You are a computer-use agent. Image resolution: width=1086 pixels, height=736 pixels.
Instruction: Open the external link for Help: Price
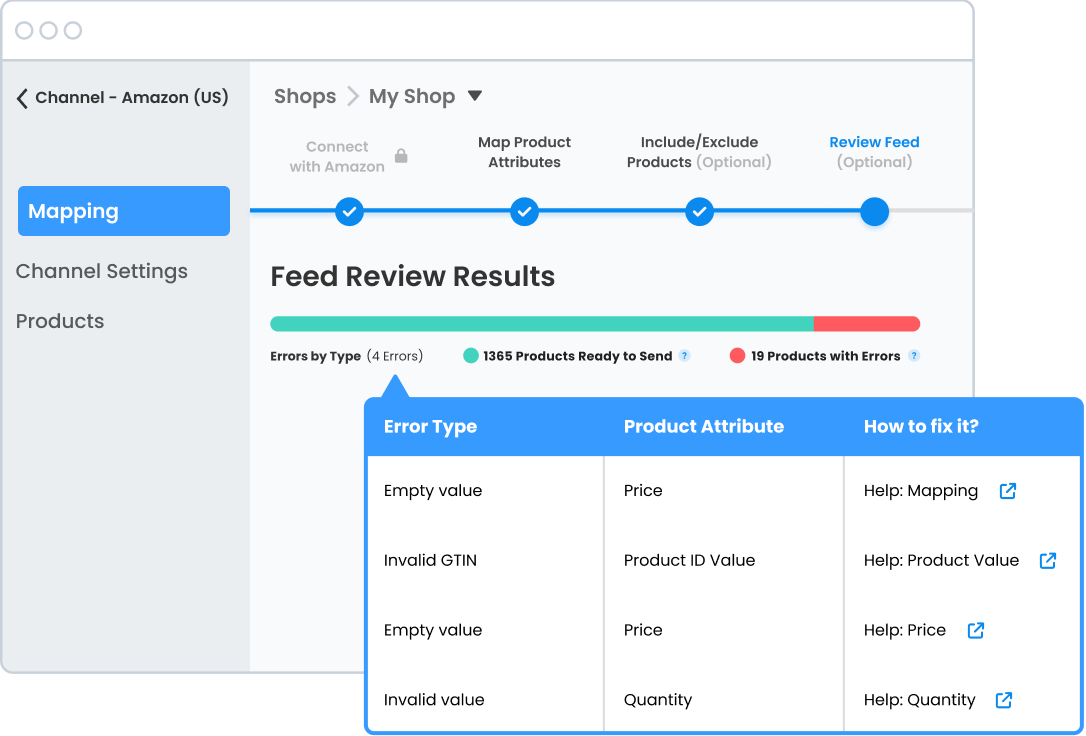click(x=974, y=630)
